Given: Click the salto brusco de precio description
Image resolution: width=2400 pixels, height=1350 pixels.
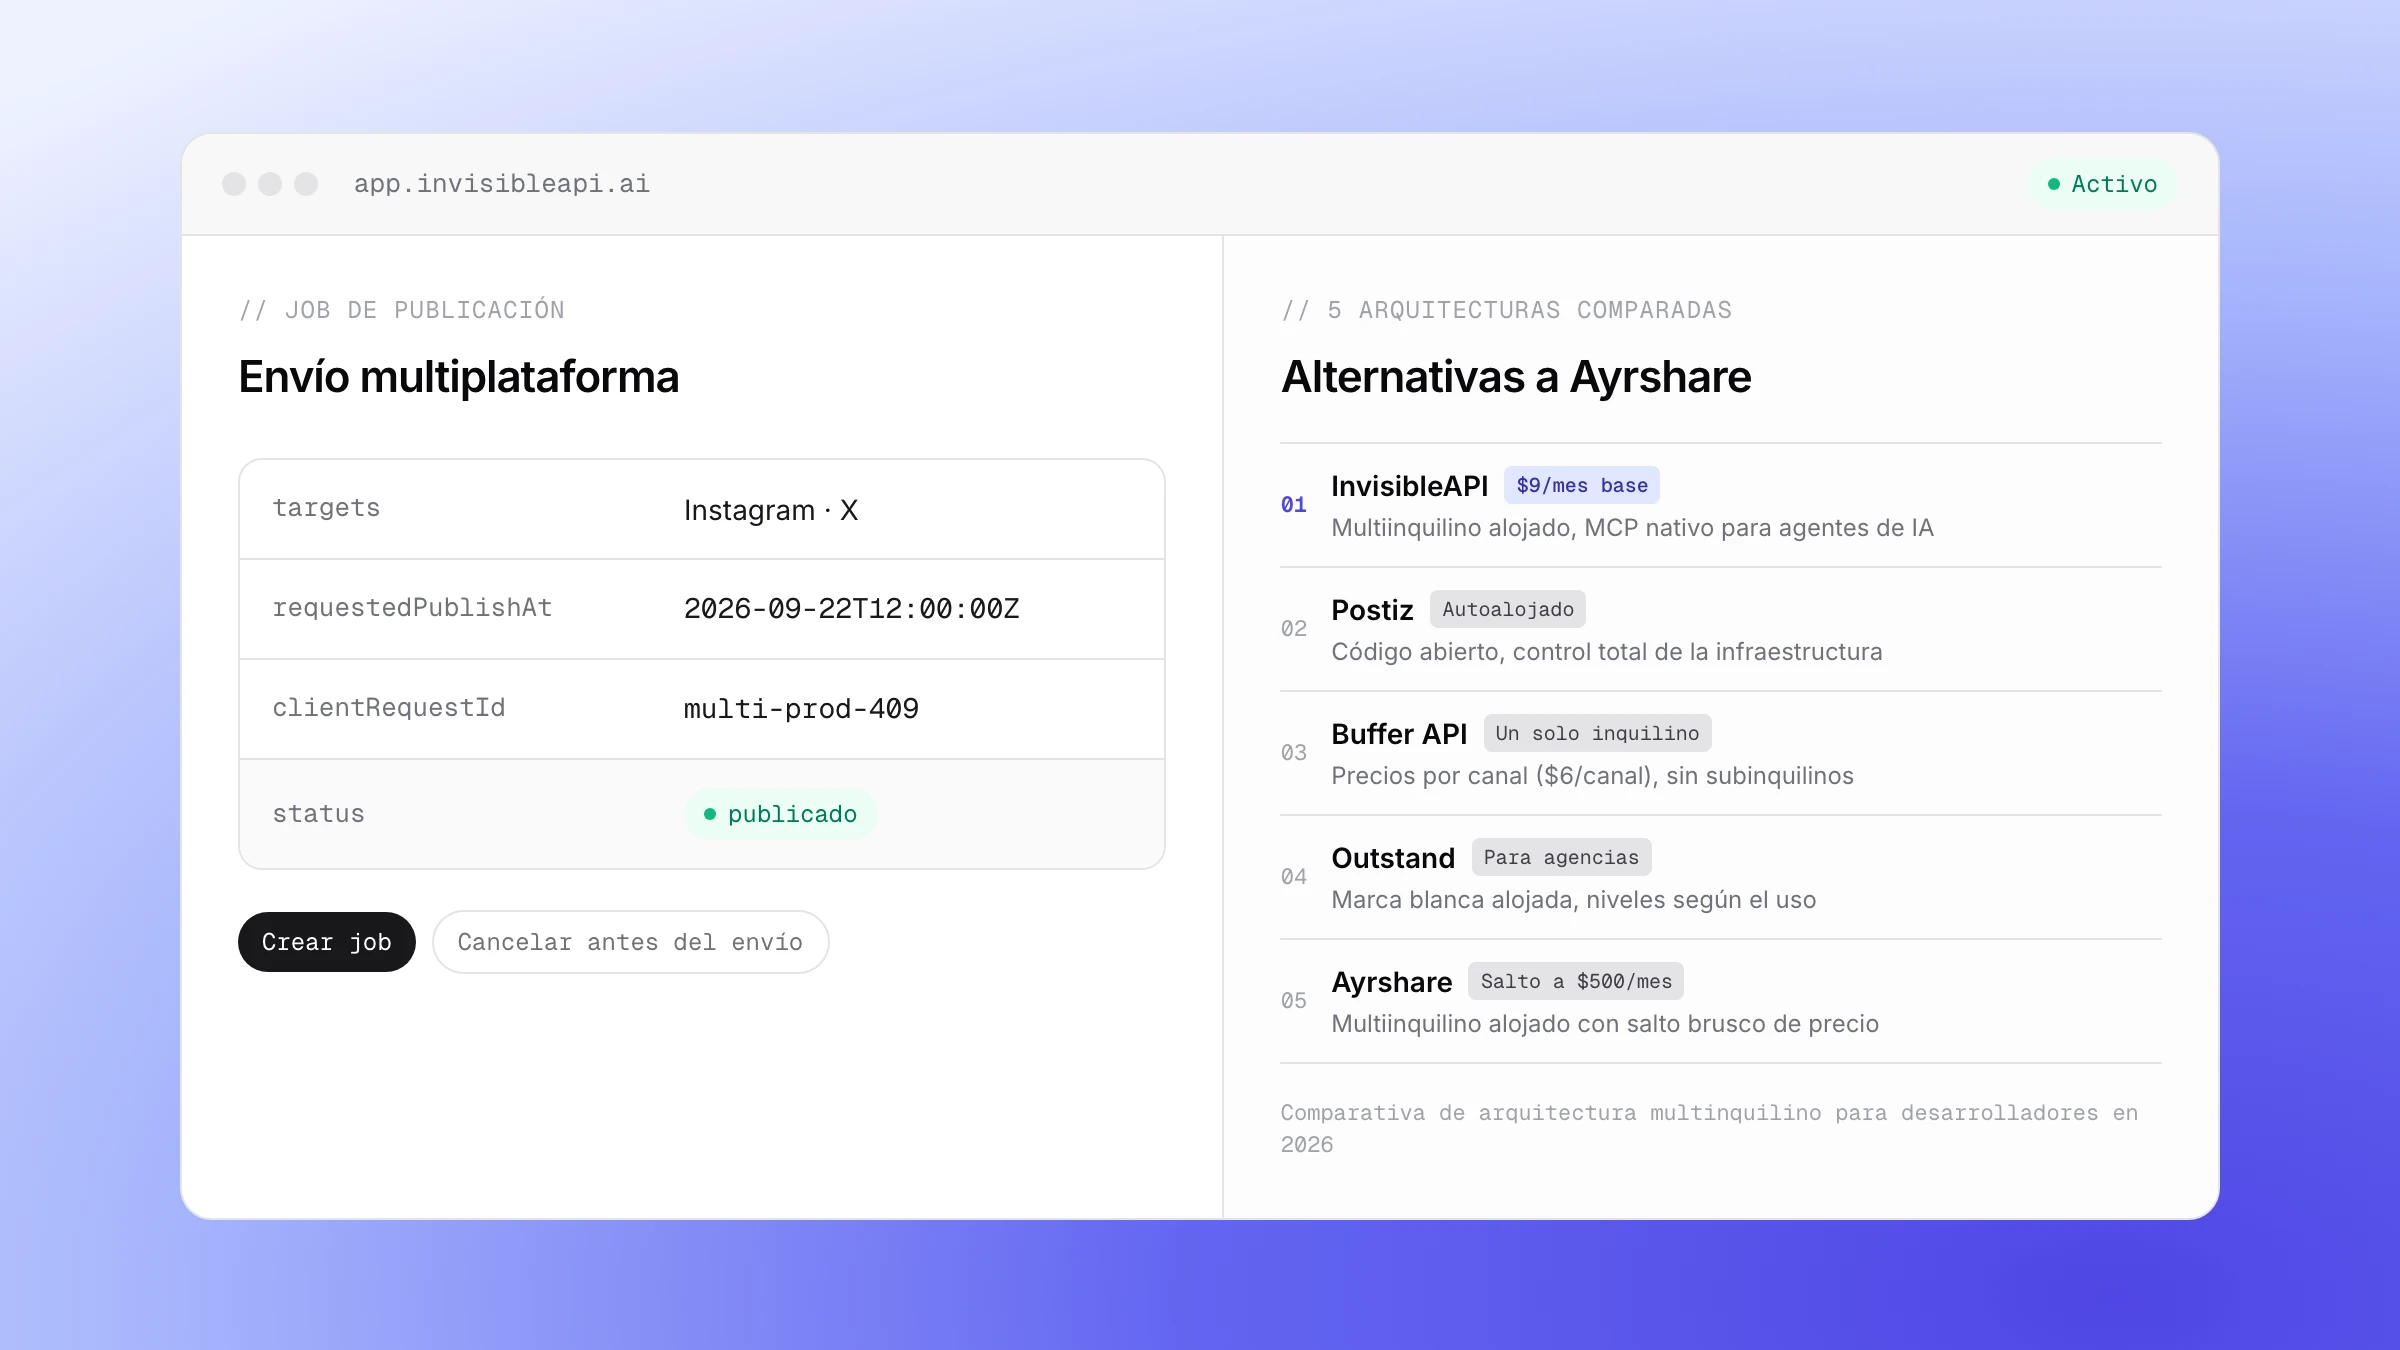Looking at the screenshot, I should (x=1605, y=1024).
